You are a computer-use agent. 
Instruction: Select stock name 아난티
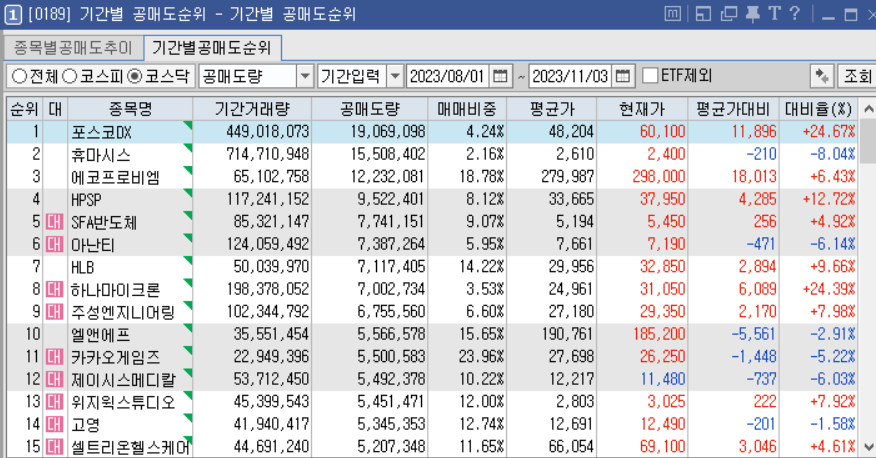(93, 245)
